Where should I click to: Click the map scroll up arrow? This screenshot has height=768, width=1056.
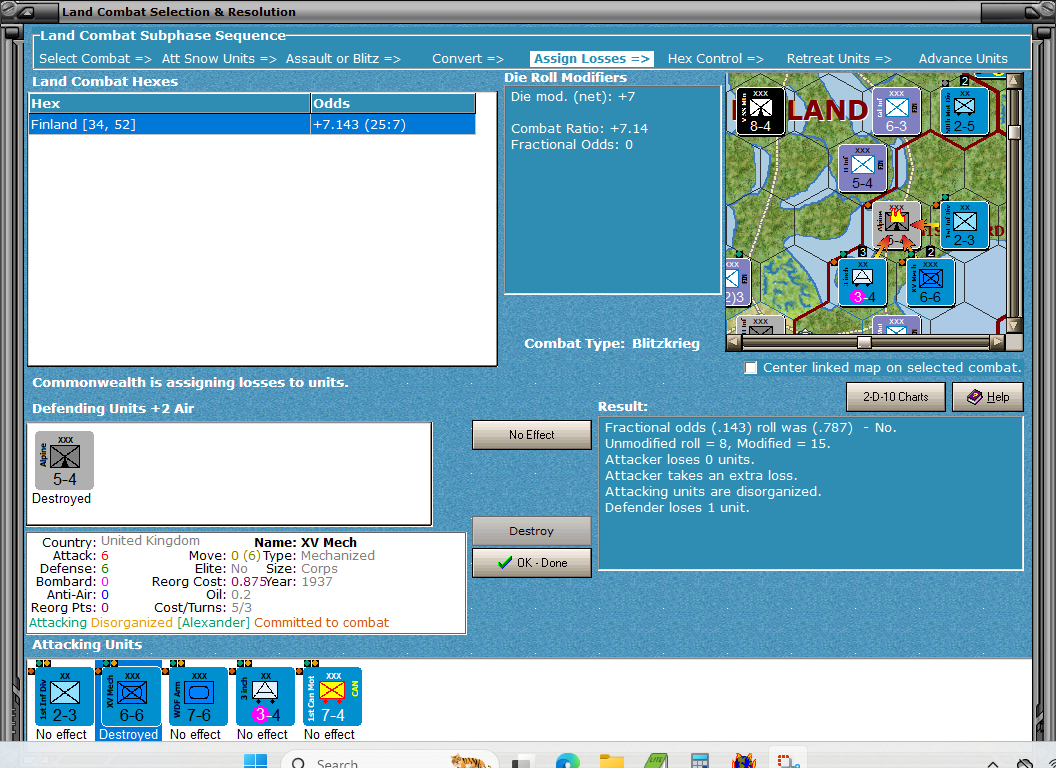(1014, 81)
